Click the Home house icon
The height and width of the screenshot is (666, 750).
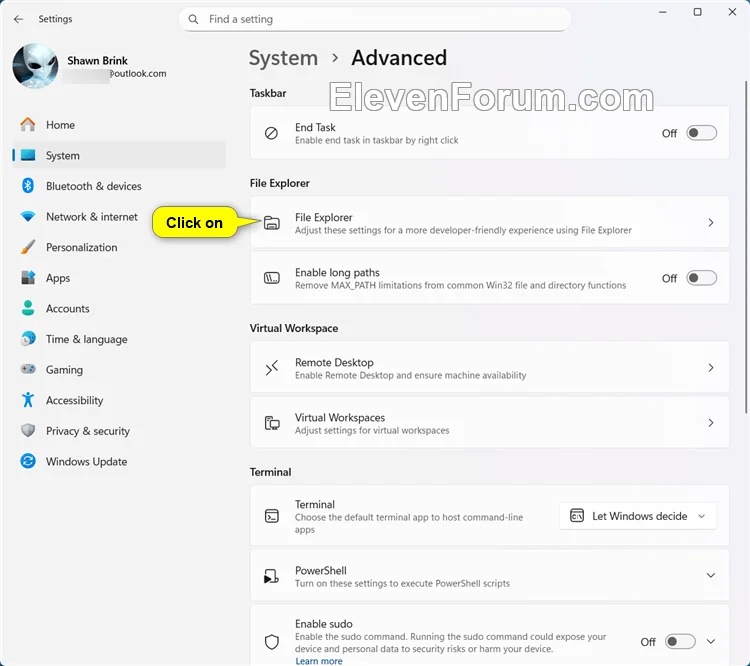[x=28, y=125]
